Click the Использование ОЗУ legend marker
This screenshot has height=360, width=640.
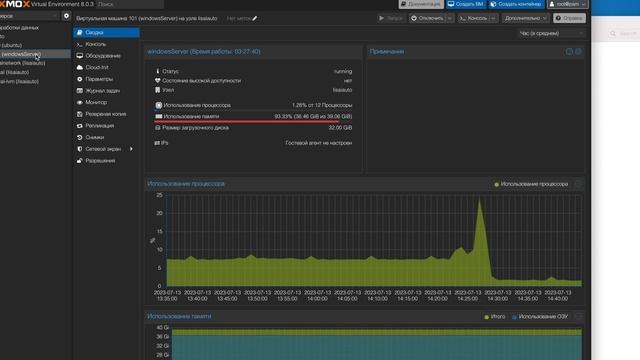(514, 317)
